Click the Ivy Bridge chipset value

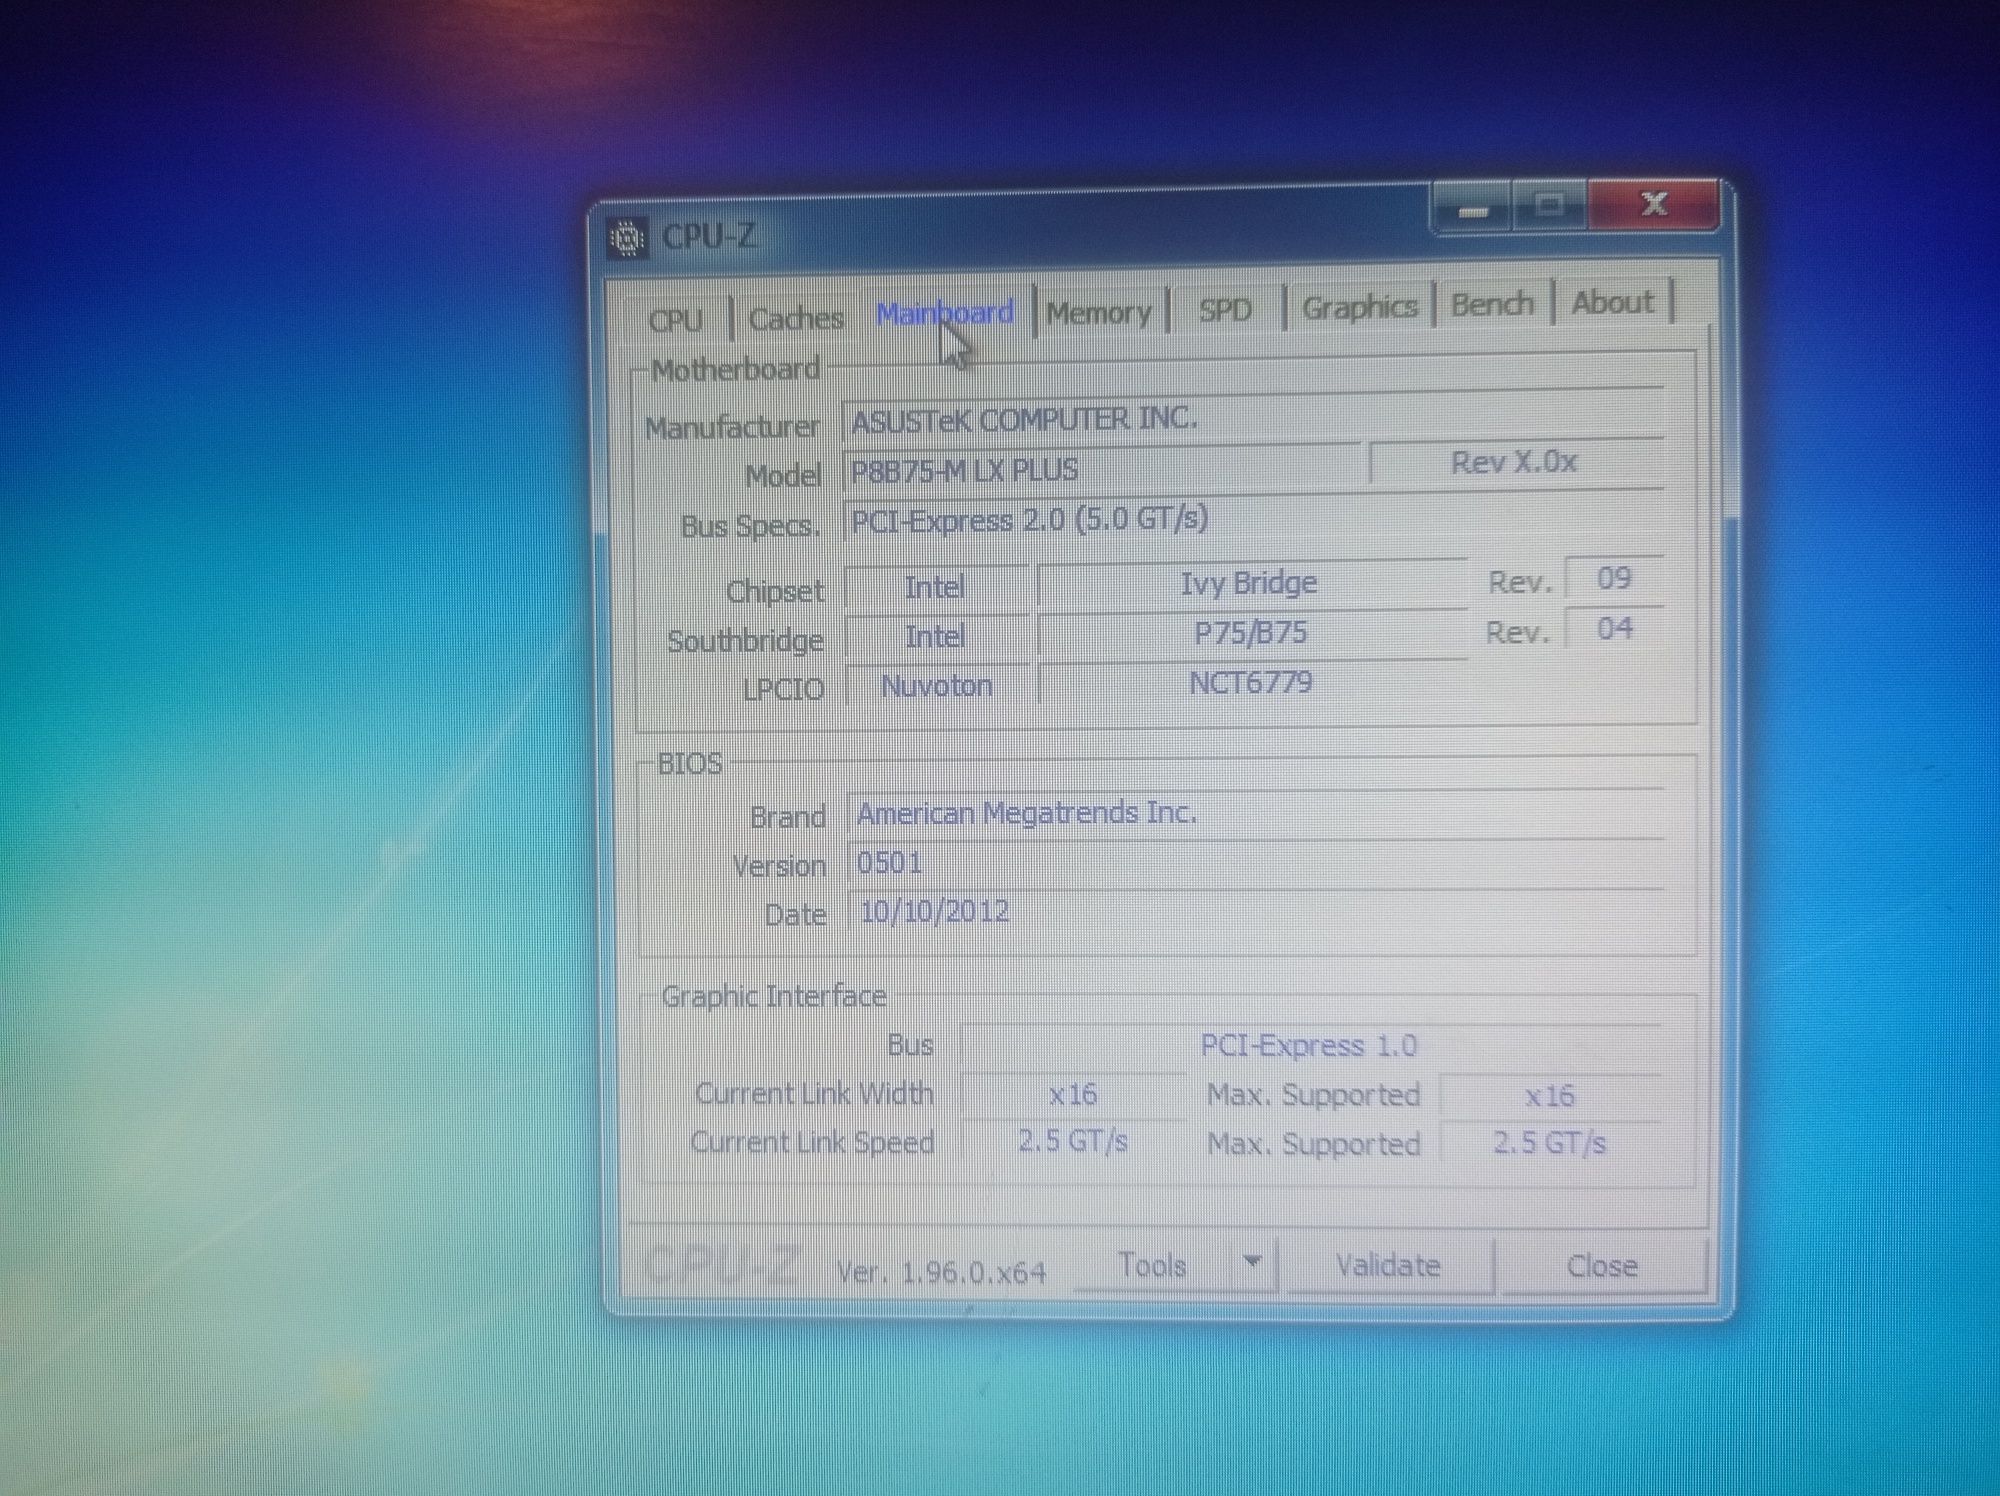pos(1250,583)
